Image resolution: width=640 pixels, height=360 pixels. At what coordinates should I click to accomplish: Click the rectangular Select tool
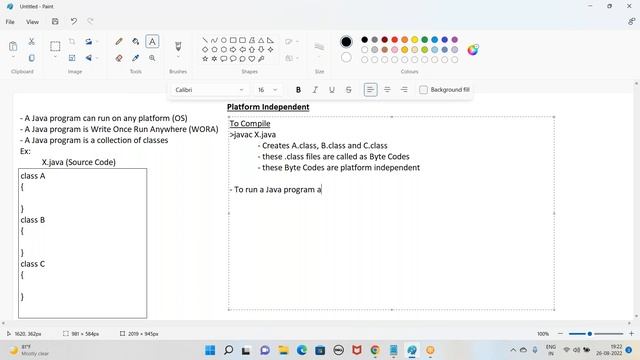[55, 46]
